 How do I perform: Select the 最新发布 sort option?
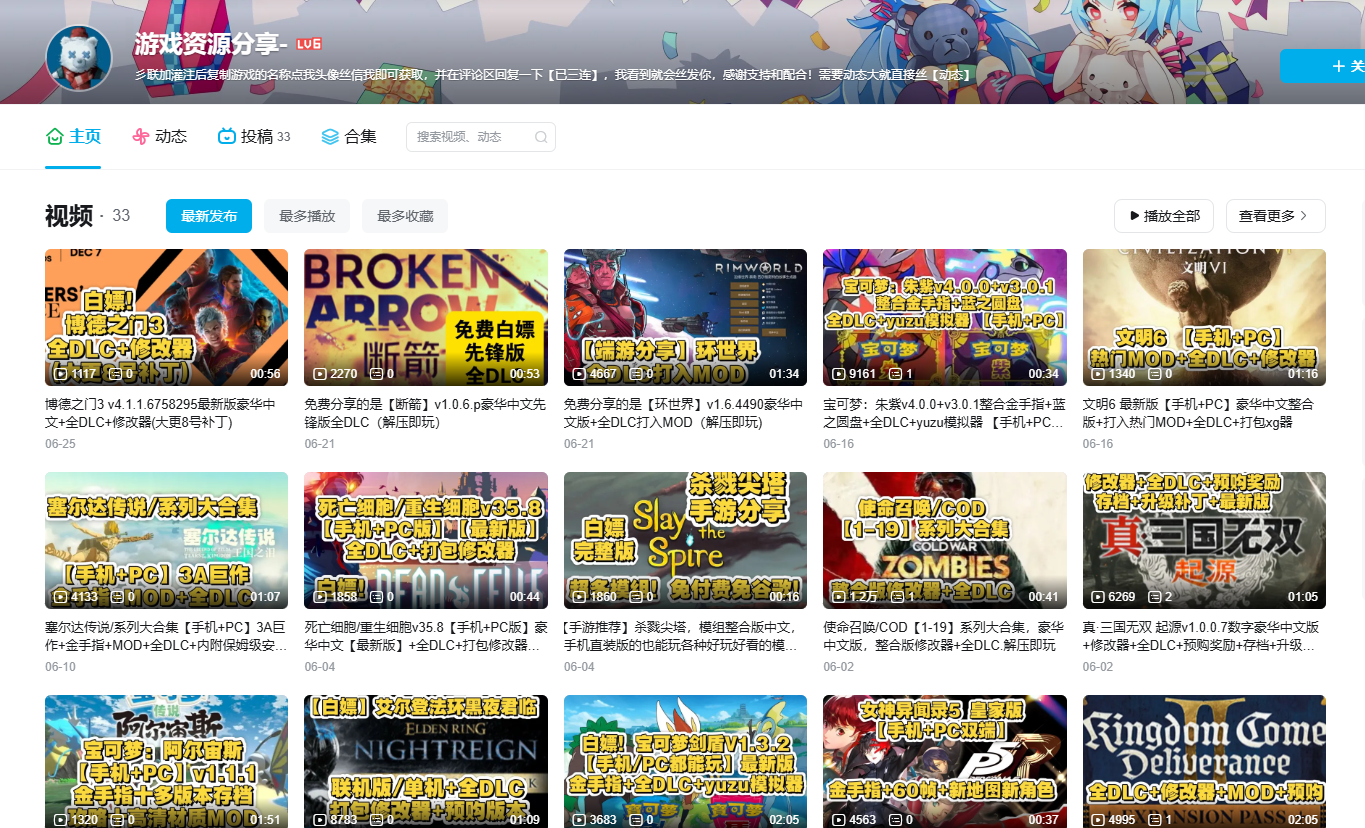[209, 216]
